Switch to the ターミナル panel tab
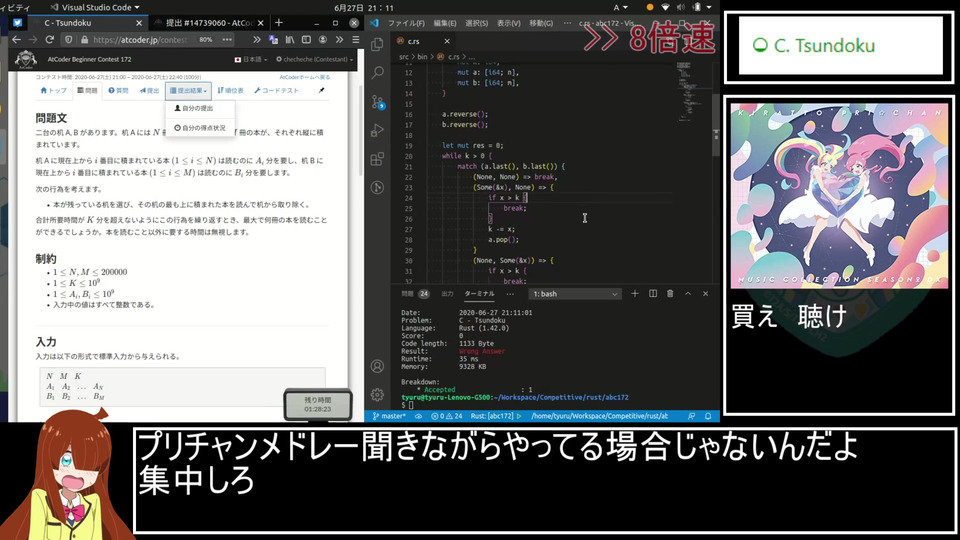The width and height of the screenshot is (960, 540). pyautogui.click(x=479, y=294)
